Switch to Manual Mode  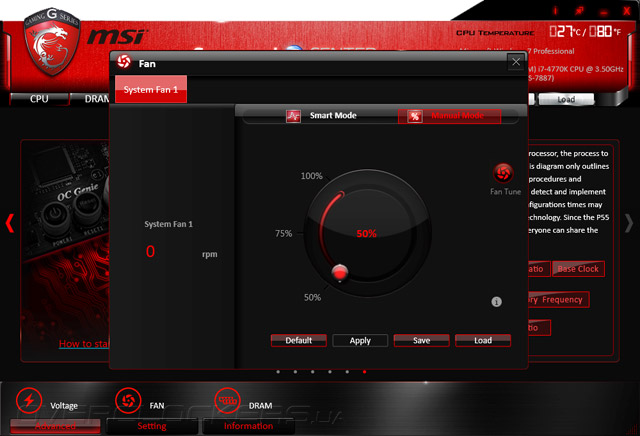449,116
